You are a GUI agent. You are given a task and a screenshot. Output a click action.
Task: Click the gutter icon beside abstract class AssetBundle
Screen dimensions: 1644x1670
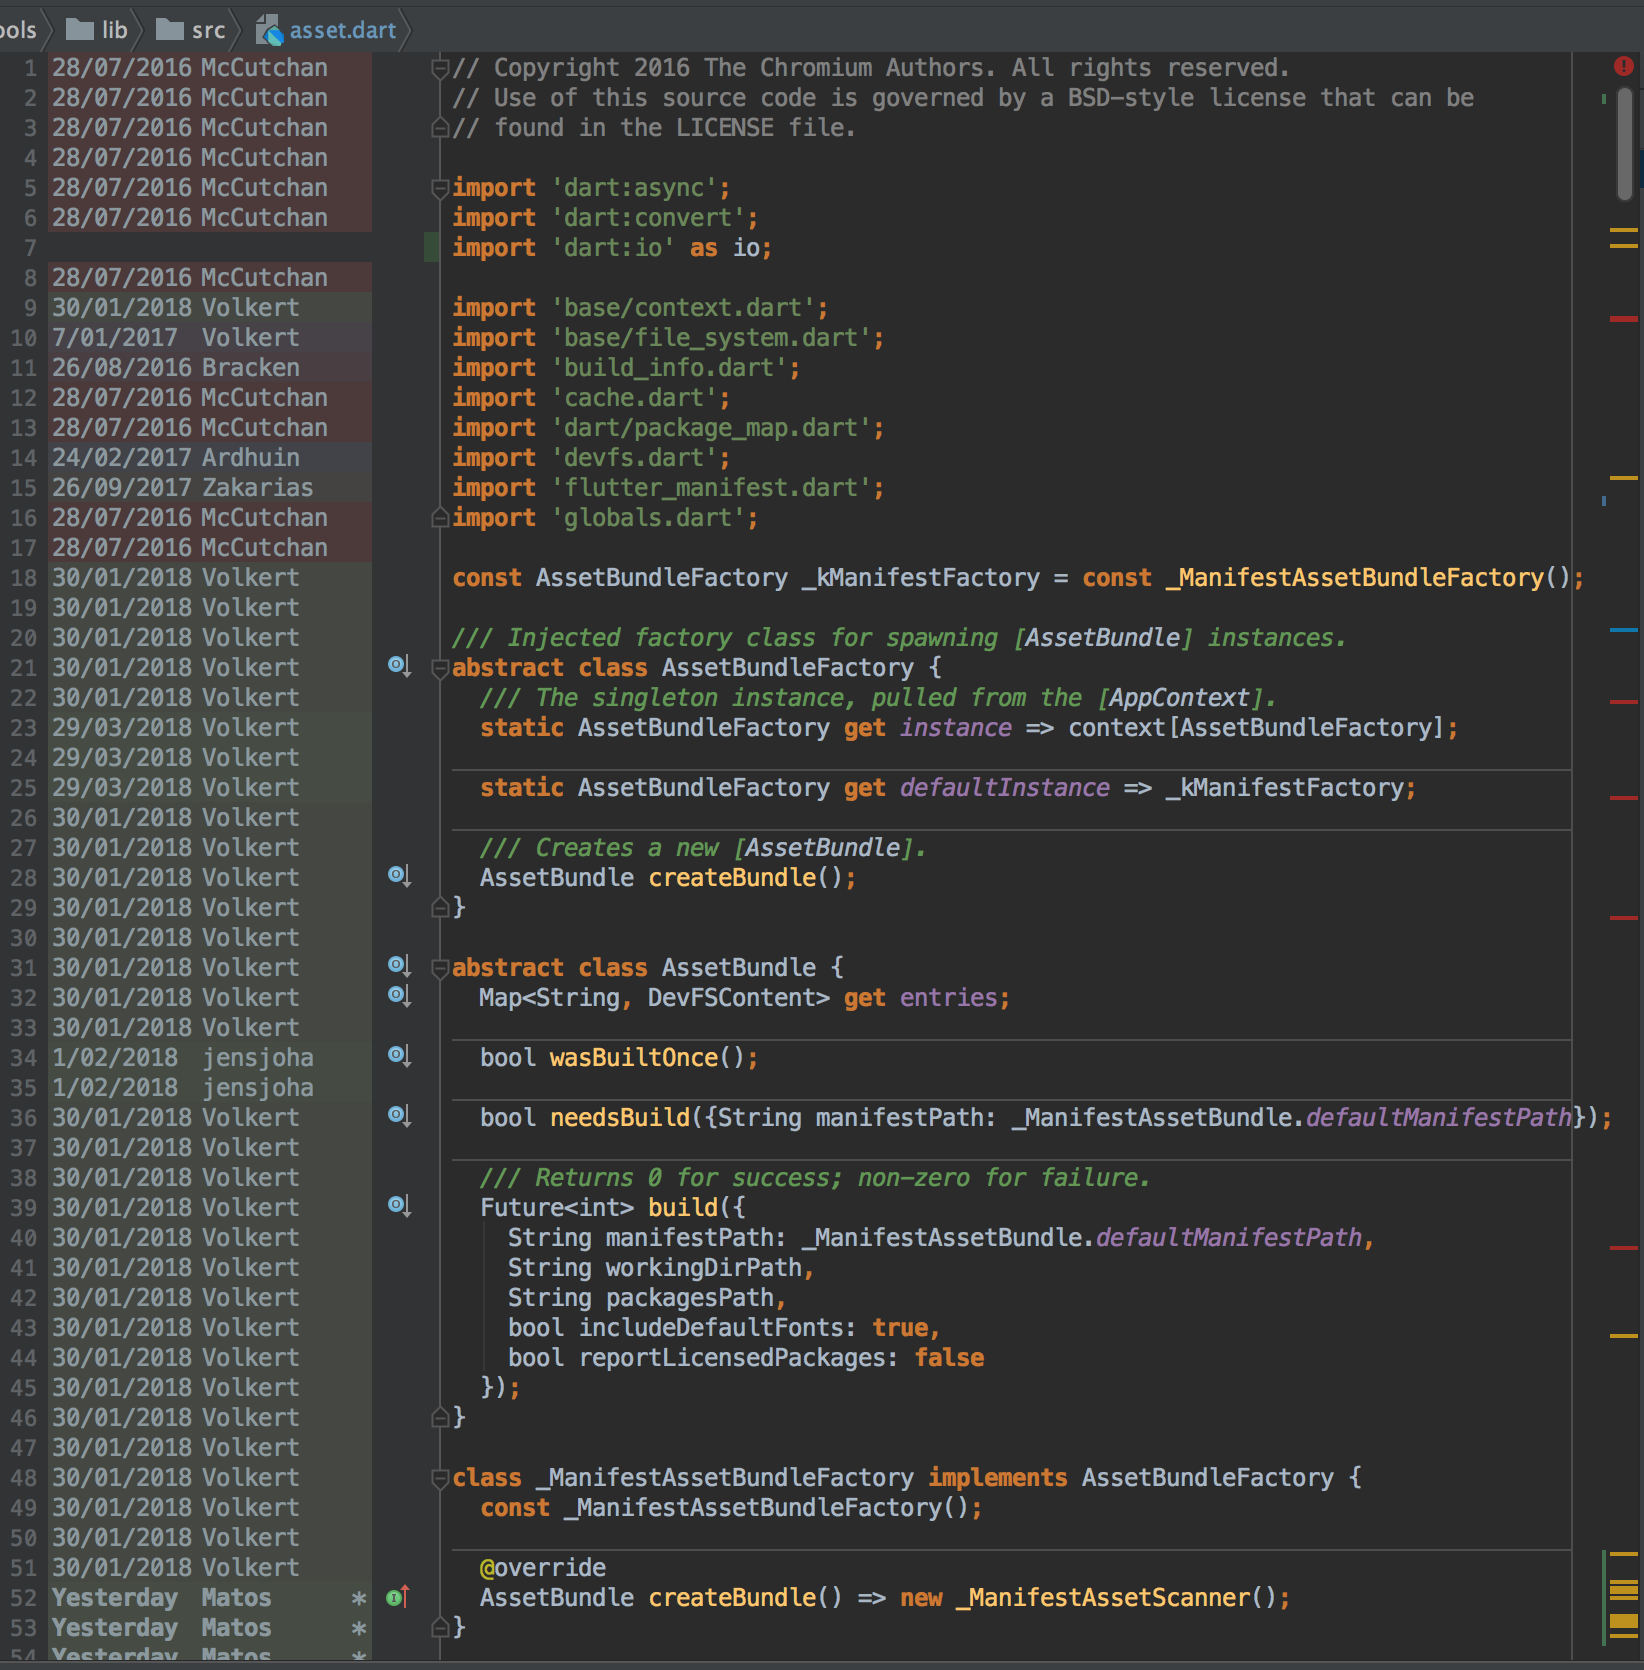click(399, 966)
